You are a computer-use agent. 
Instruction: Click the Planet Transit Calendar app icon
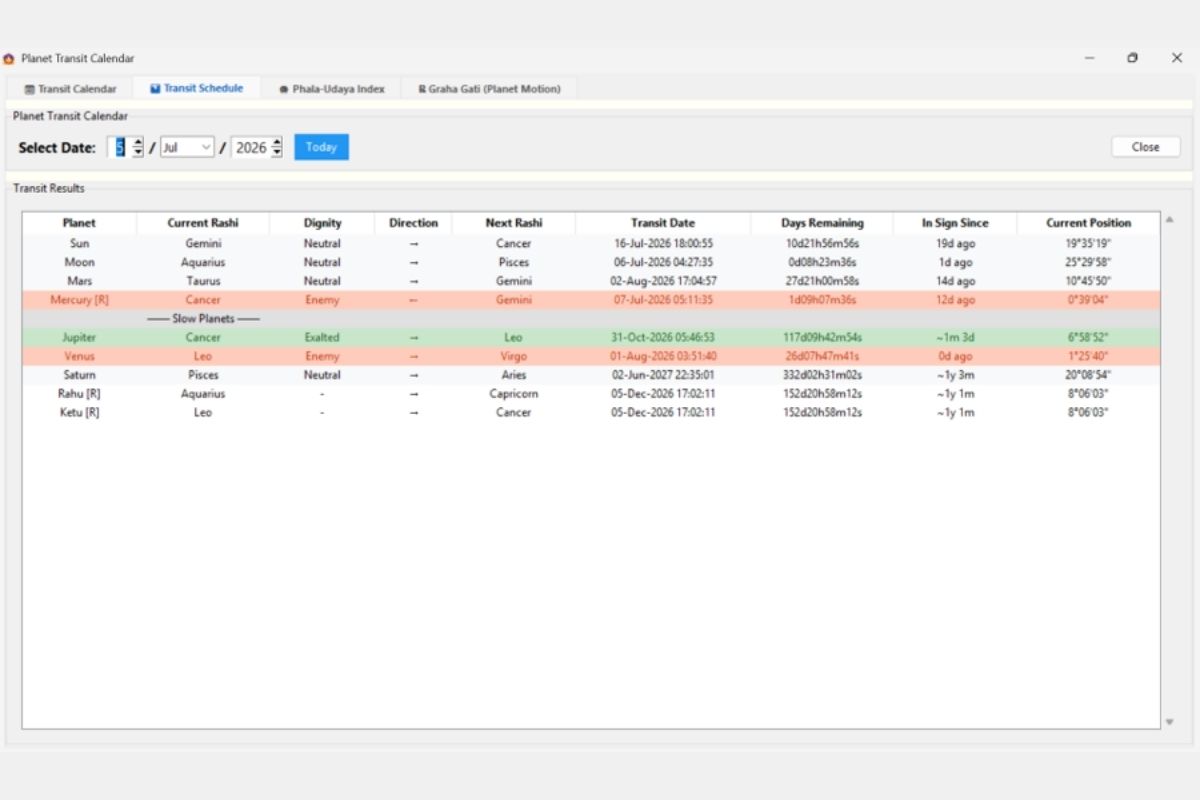(x=9, y=59)
